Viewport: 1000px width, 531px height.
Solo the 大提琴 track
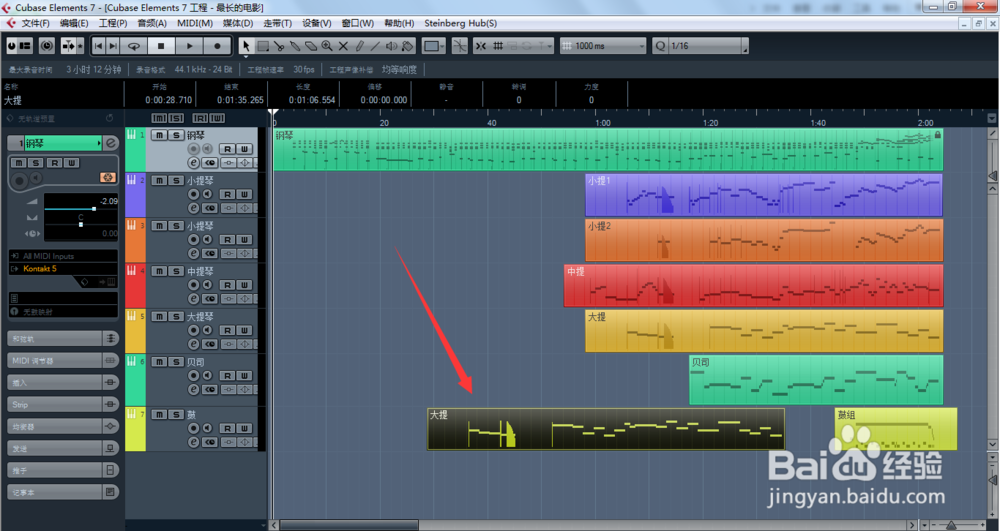[x=175, y=316]
